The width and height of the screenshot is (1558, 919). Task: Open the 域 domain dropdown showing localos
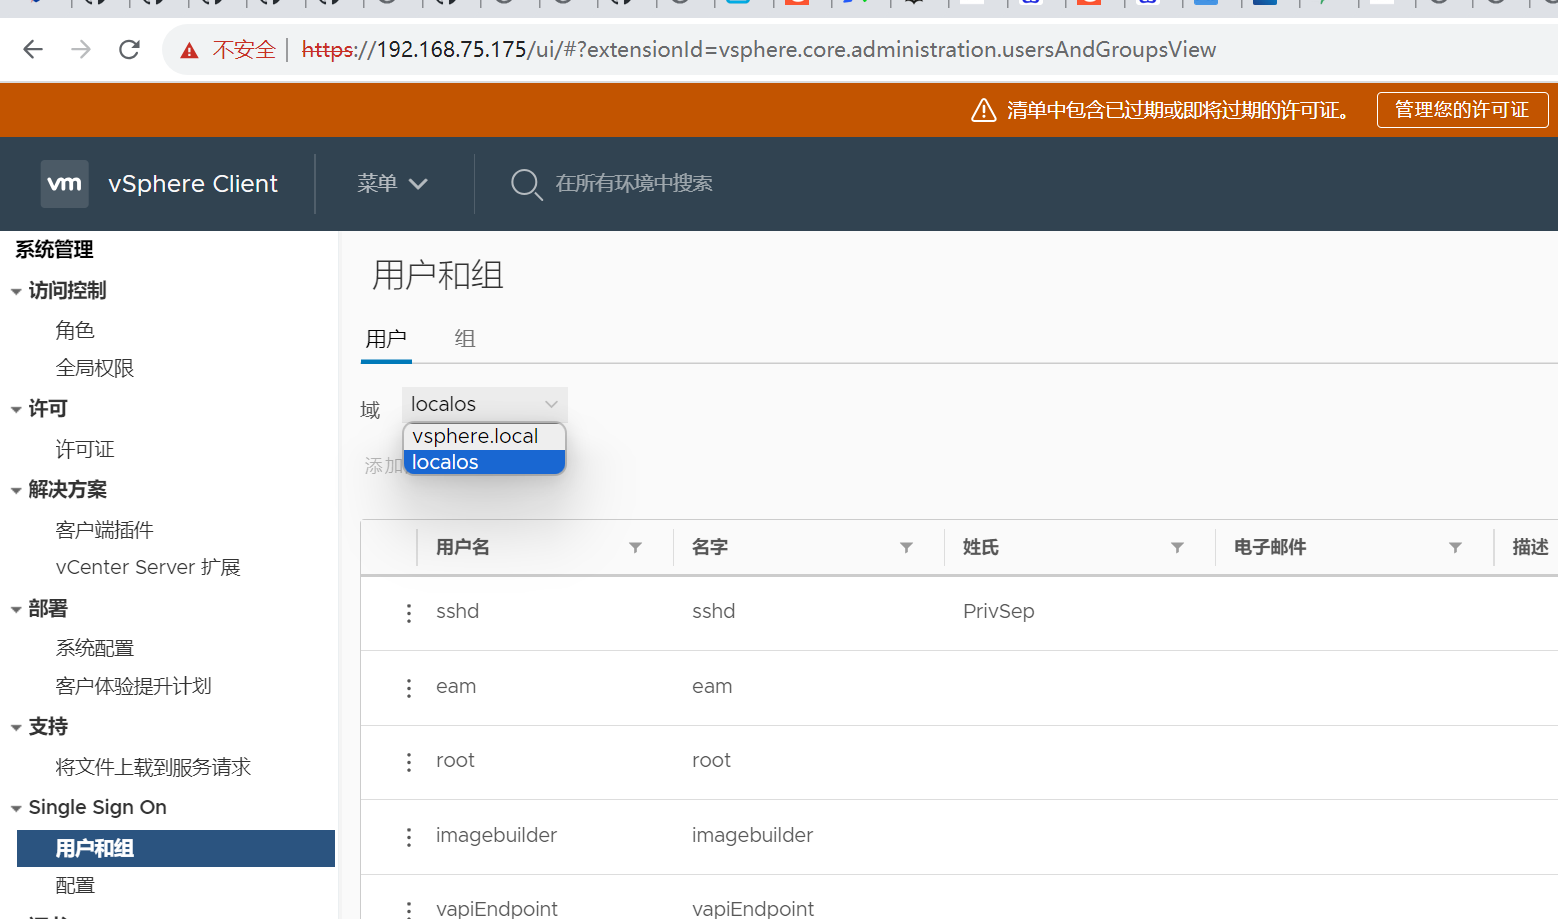[484, 404]
